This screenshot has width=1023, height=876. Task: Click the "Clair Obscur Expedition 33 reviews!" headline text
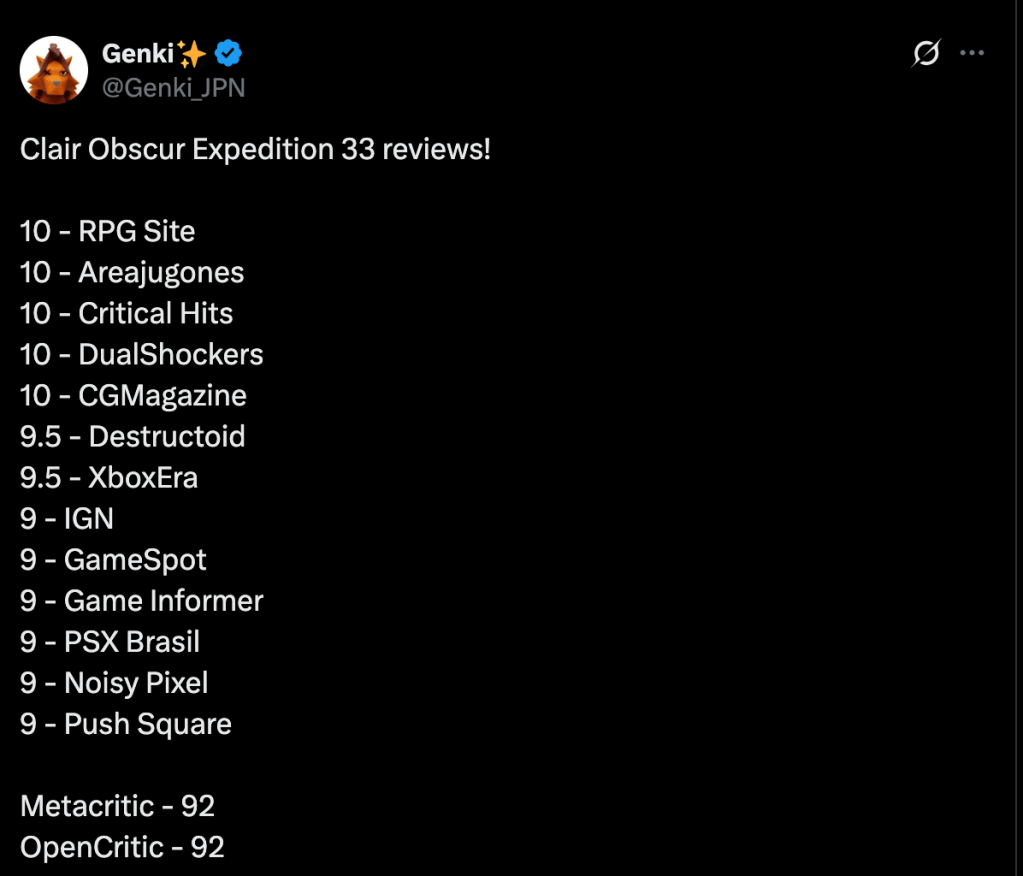tap(255, 150)
